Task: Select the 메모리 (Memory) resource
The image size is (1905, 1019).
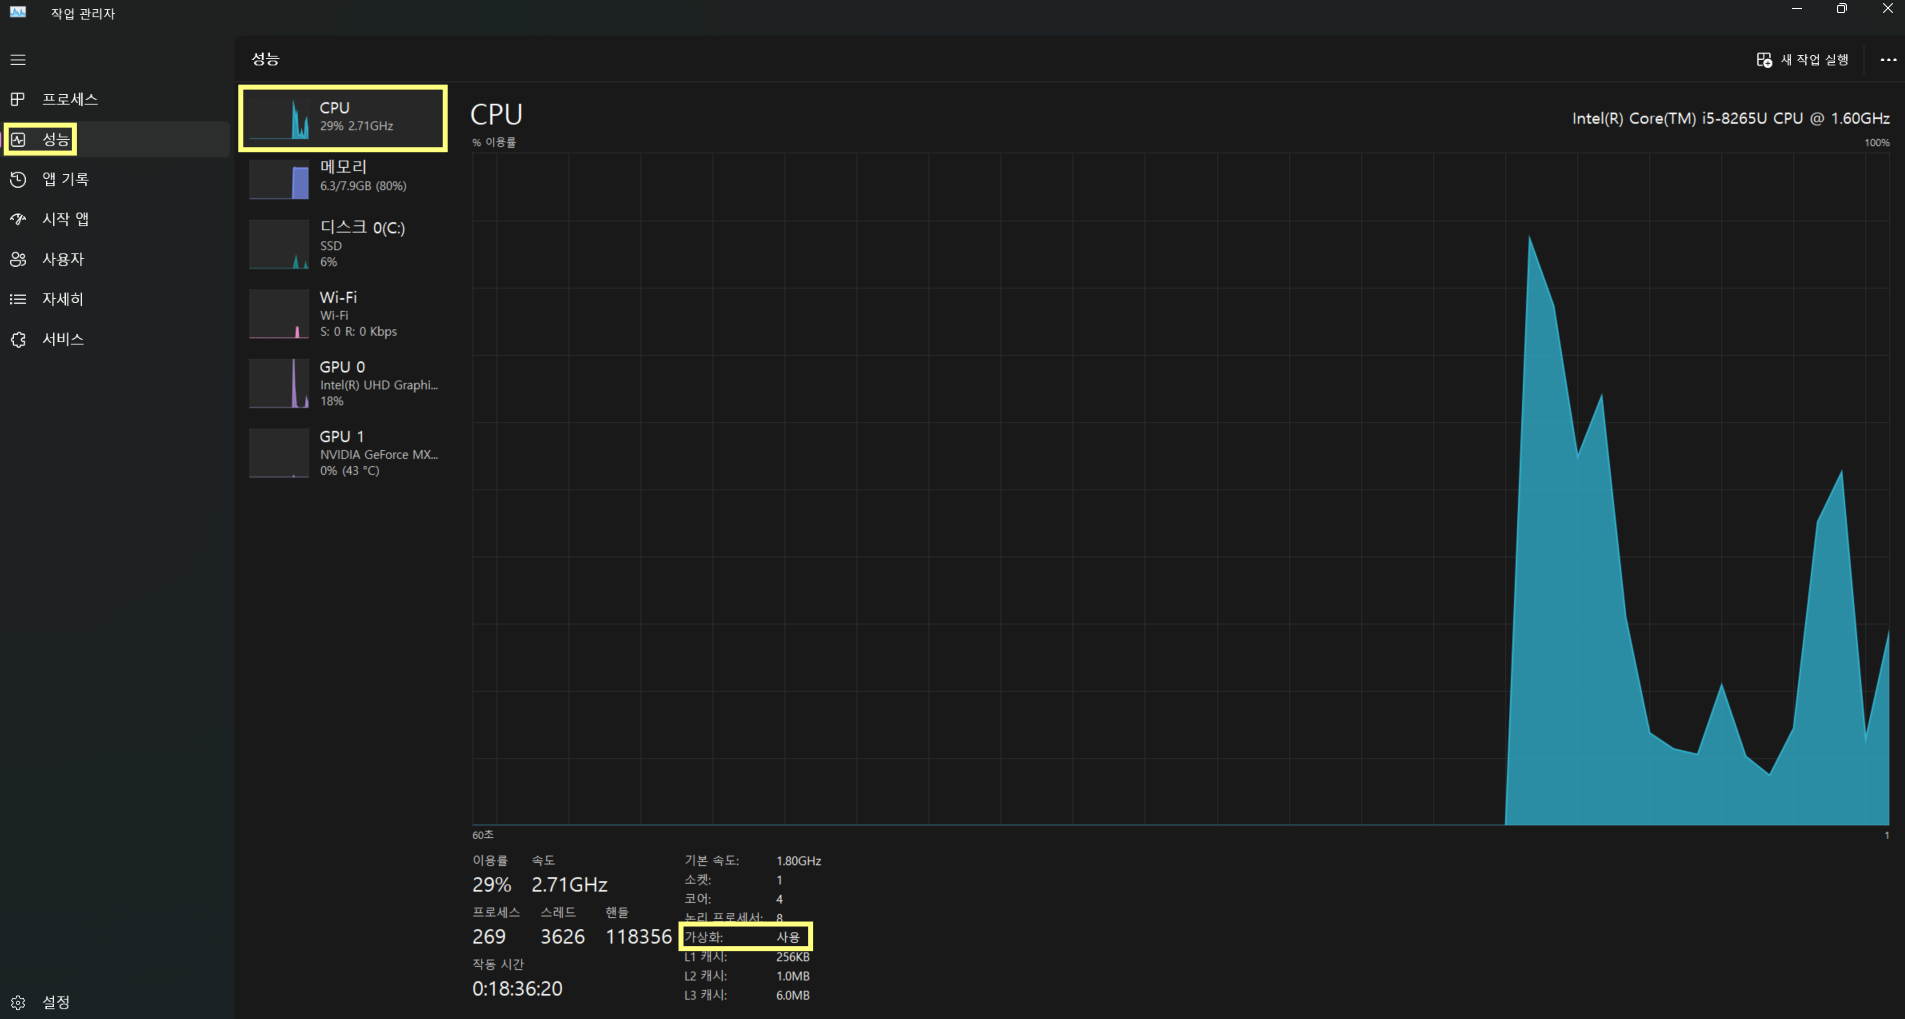Action: (x=343, y=179)
